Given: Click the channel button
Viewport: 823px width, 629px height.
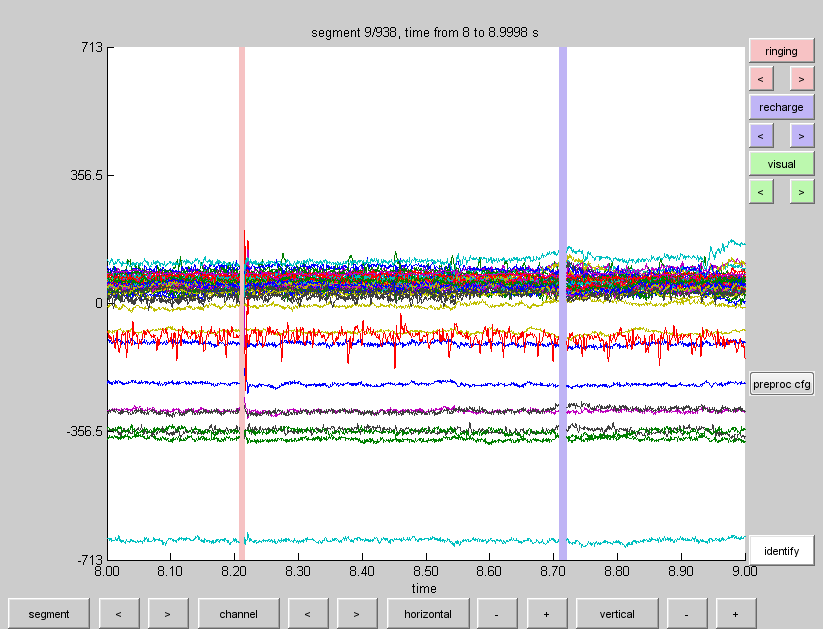Looking at the screenshot, I should (x=238, y=614).
